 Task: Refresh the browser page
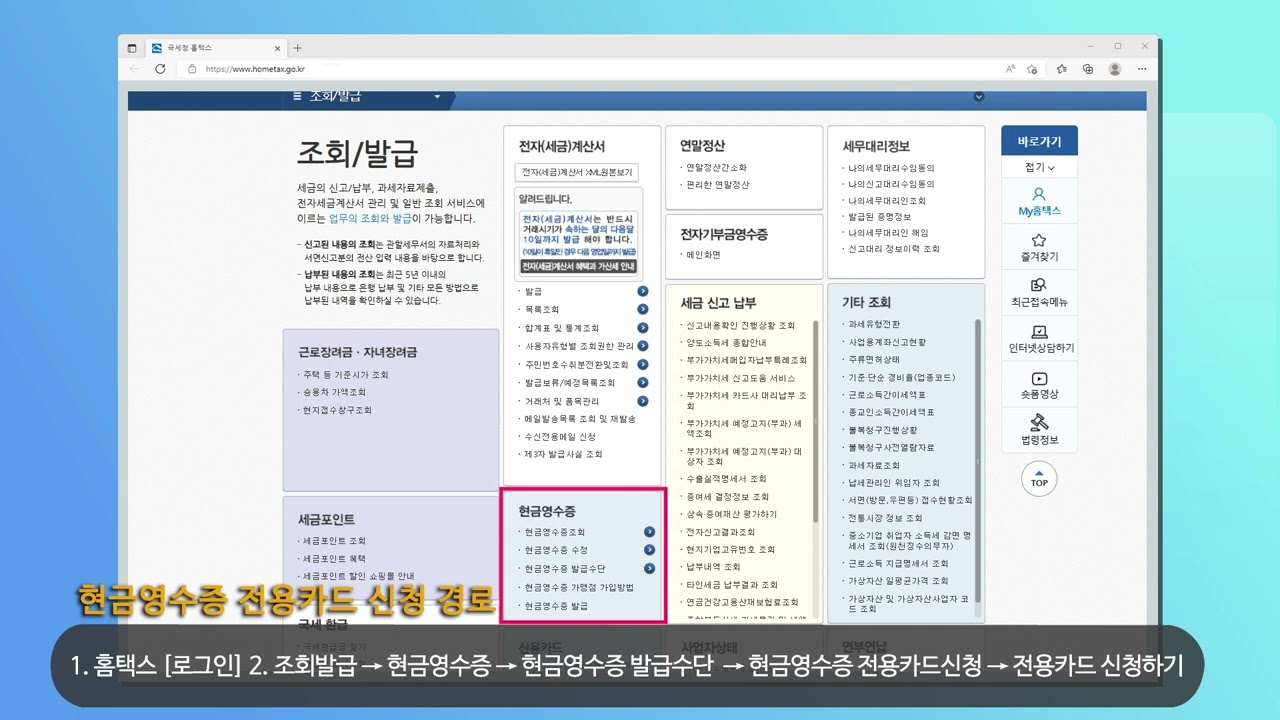click(160, 69)
